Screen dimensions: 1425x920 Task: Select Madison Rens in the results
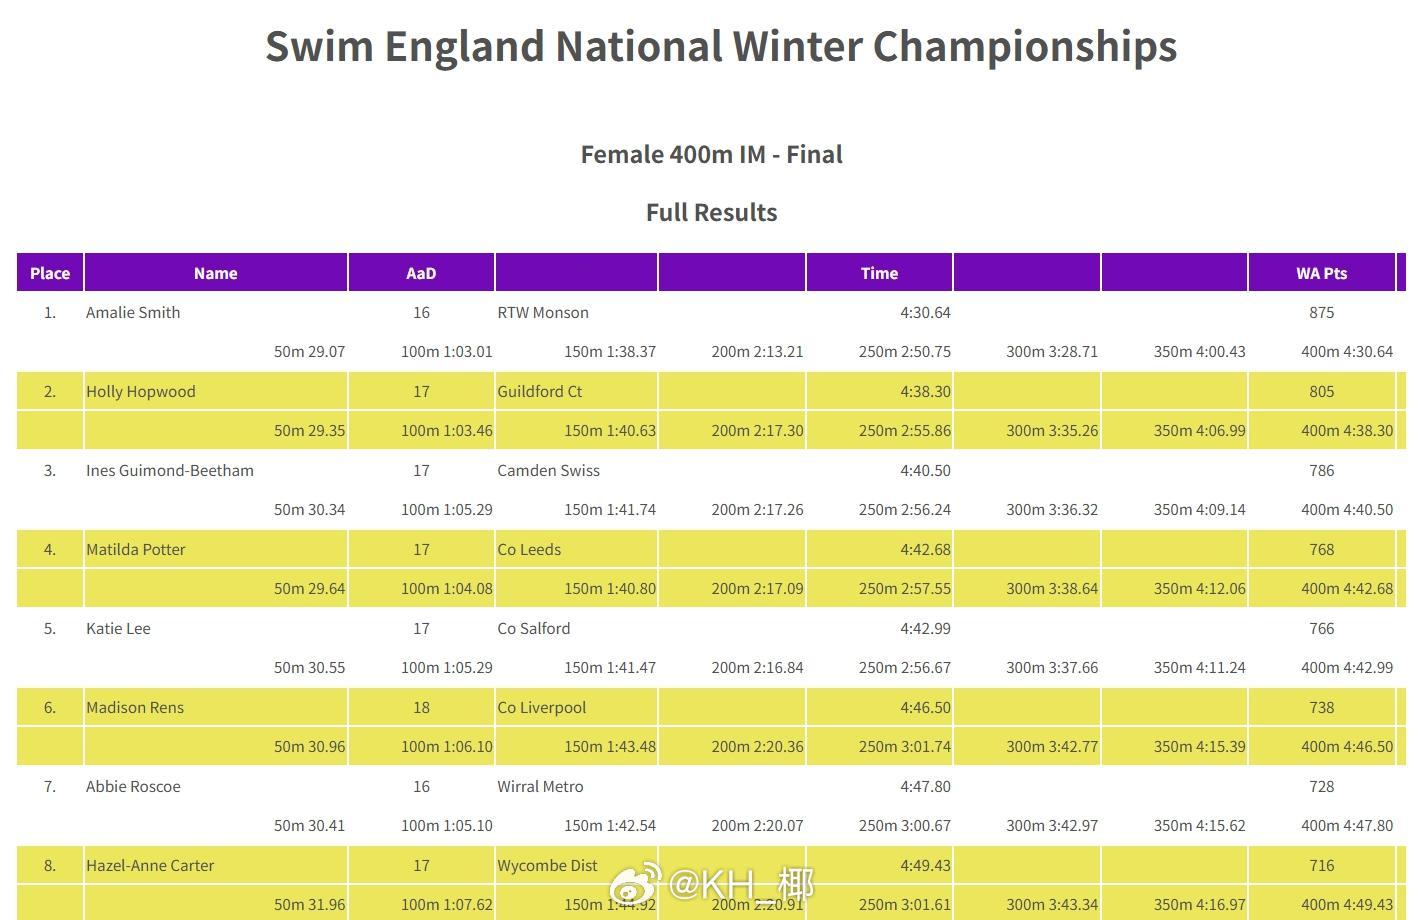tap(135, 707)
